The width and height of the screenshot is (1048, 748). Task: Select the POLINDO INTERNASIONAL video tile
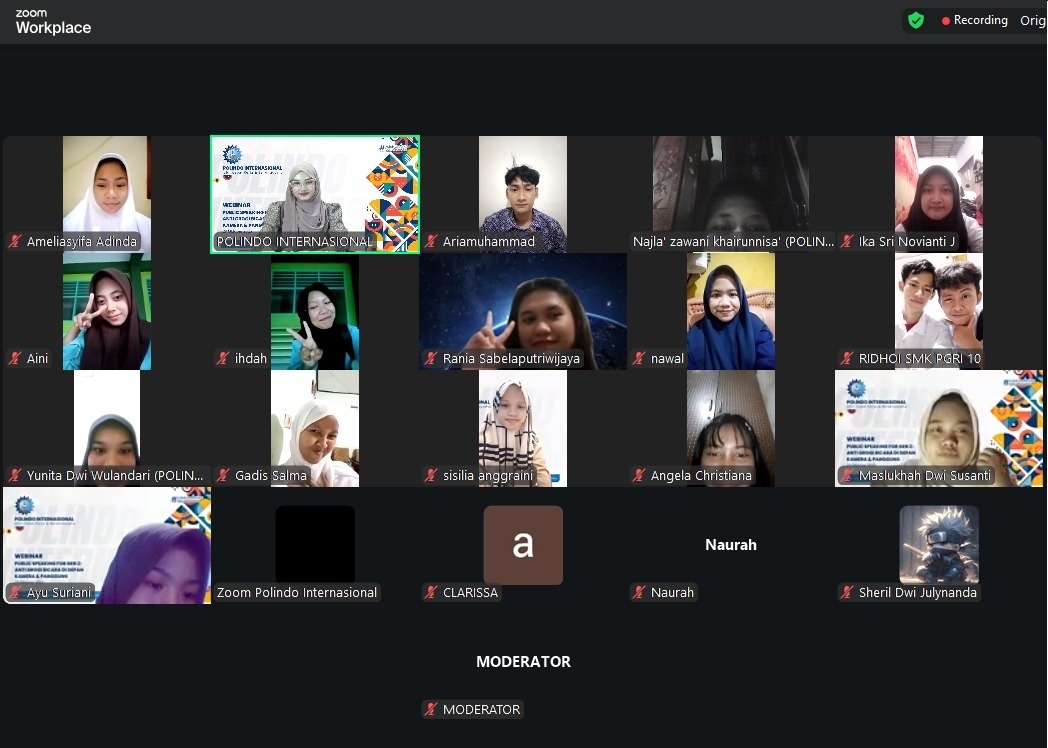click(314, 193)
